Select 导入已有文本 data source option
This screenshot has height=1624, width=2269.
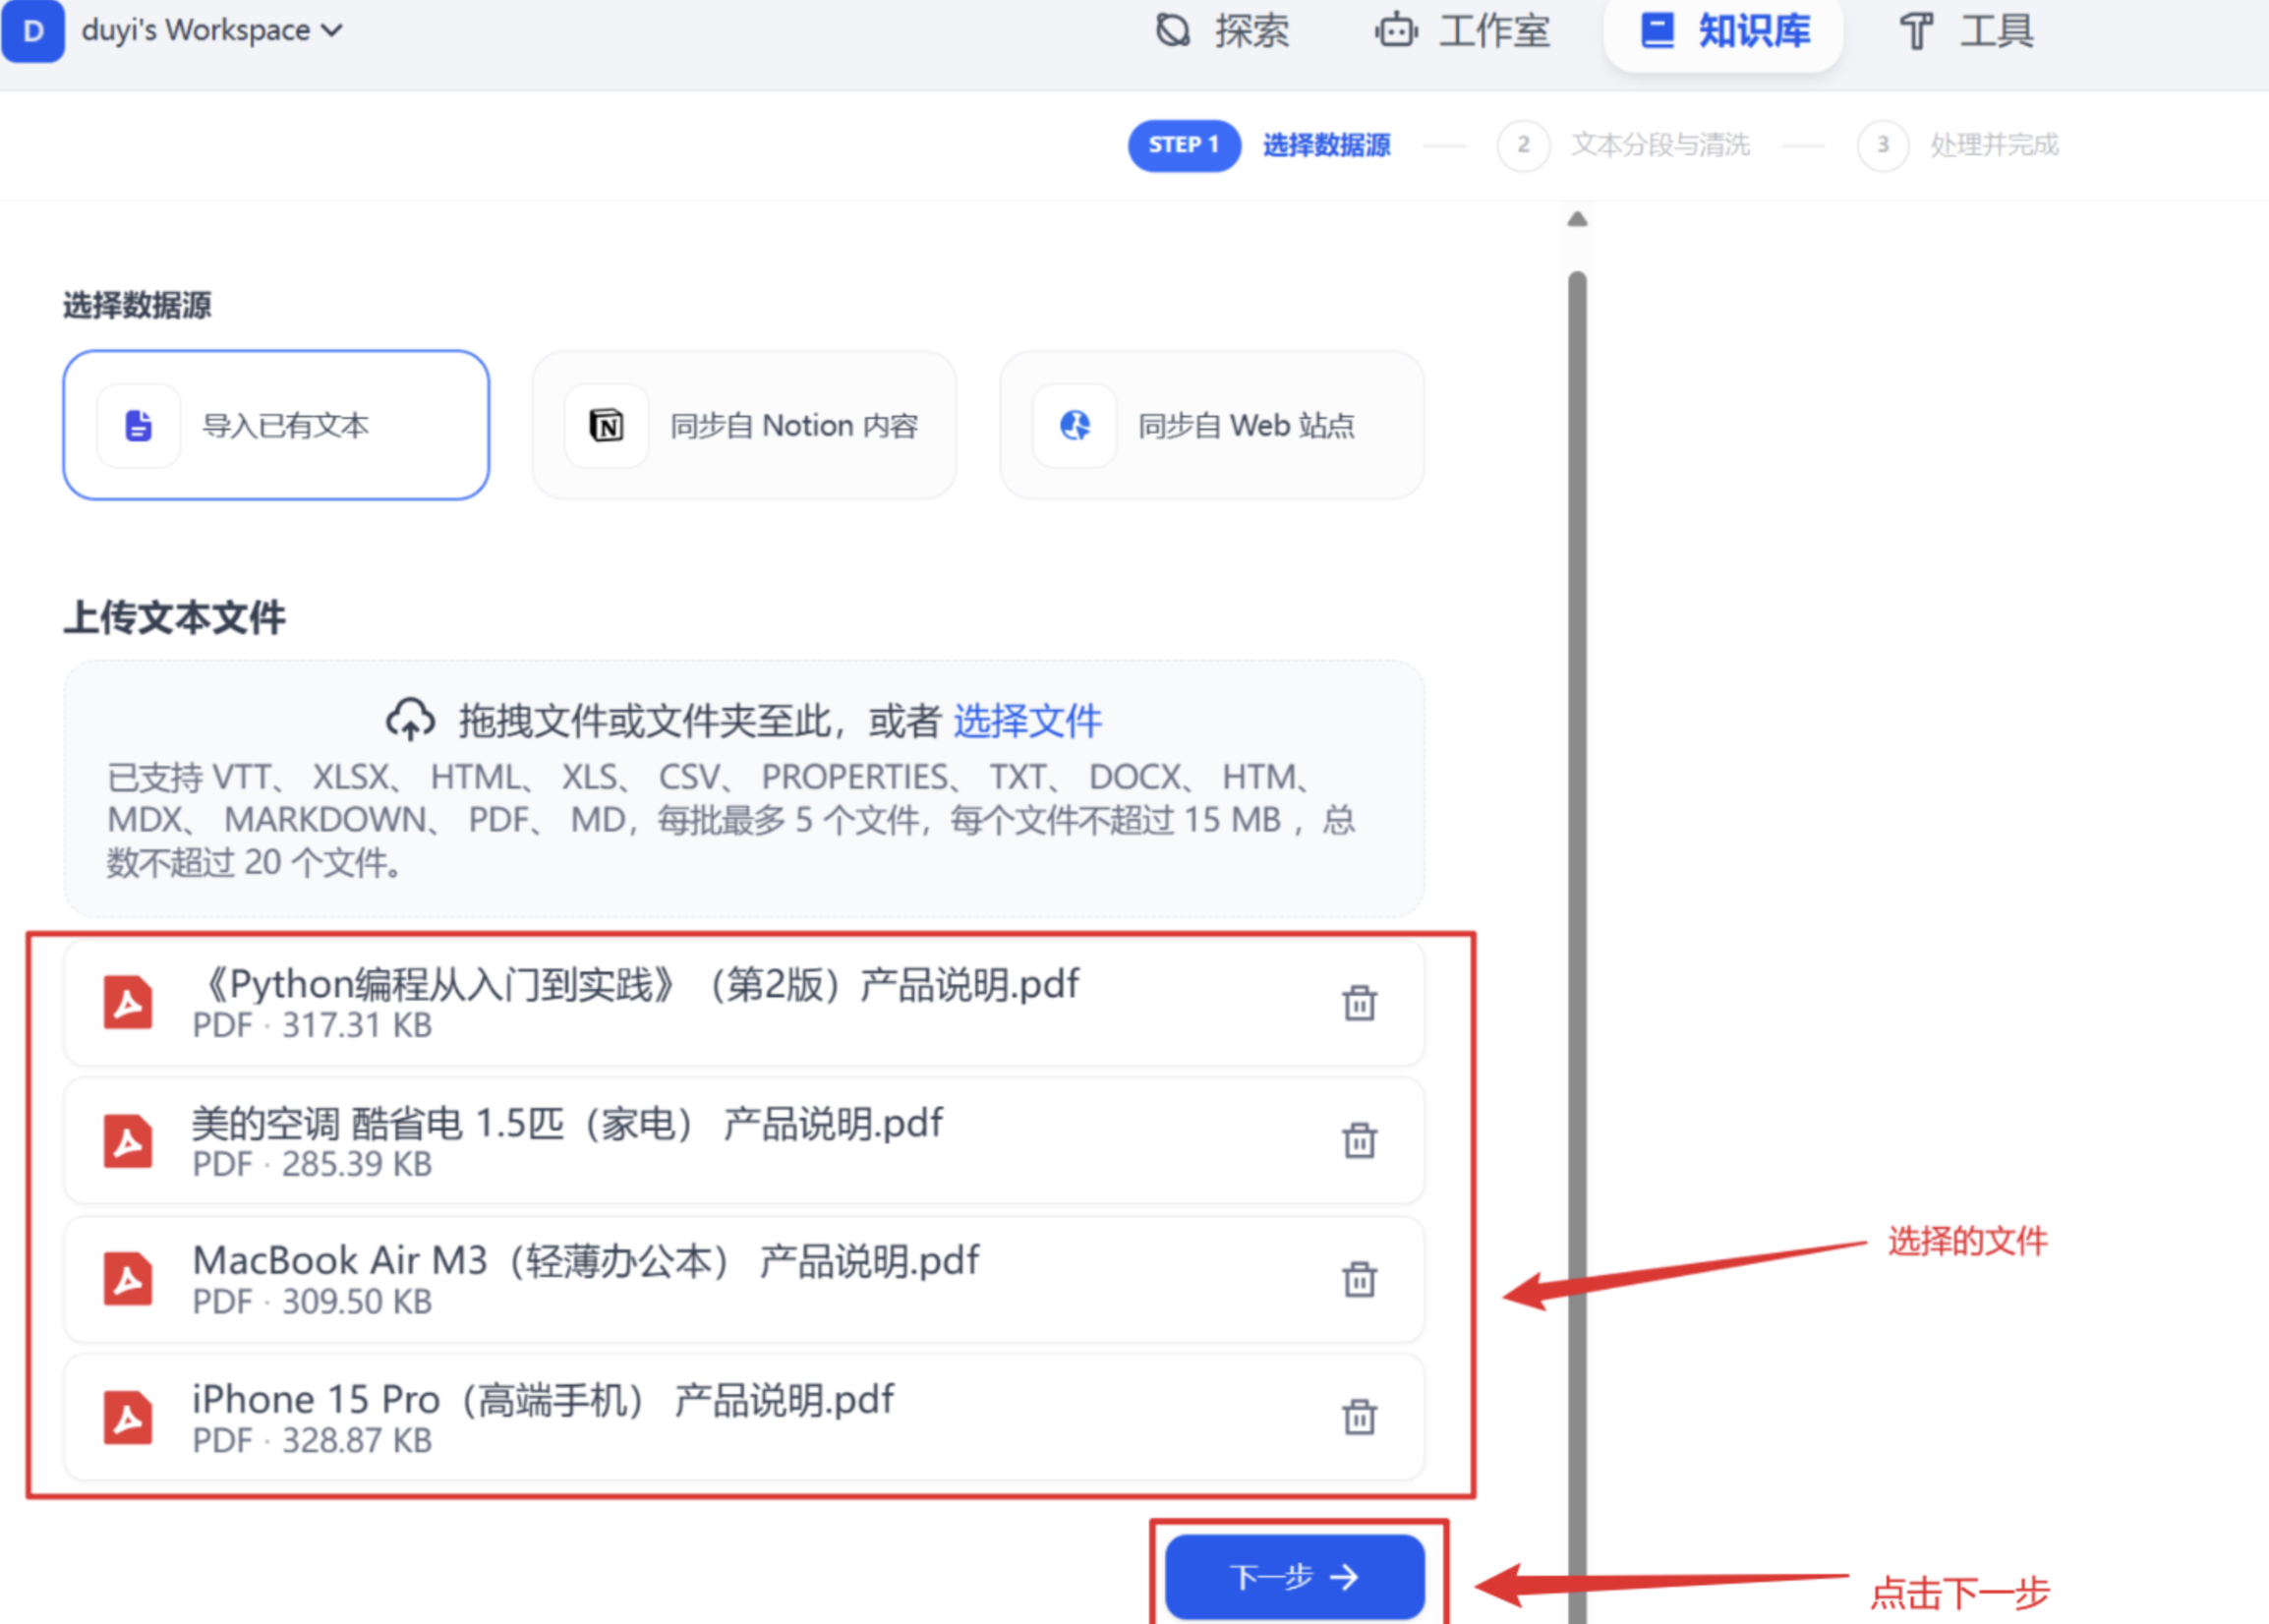pyautogui.click(x=276, y=425)
